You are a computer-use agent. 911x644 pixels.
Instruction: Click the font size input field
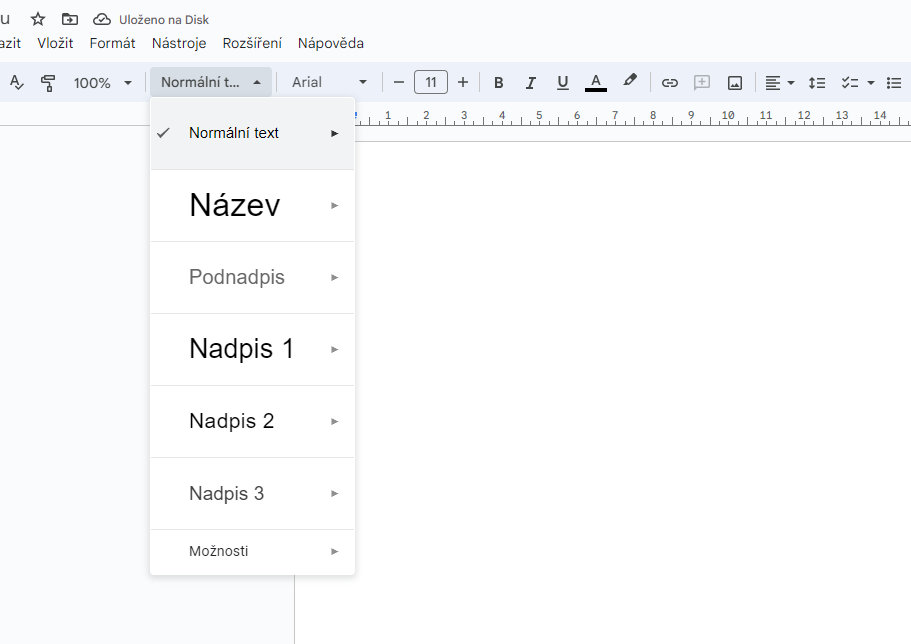[x=431, y=82]
